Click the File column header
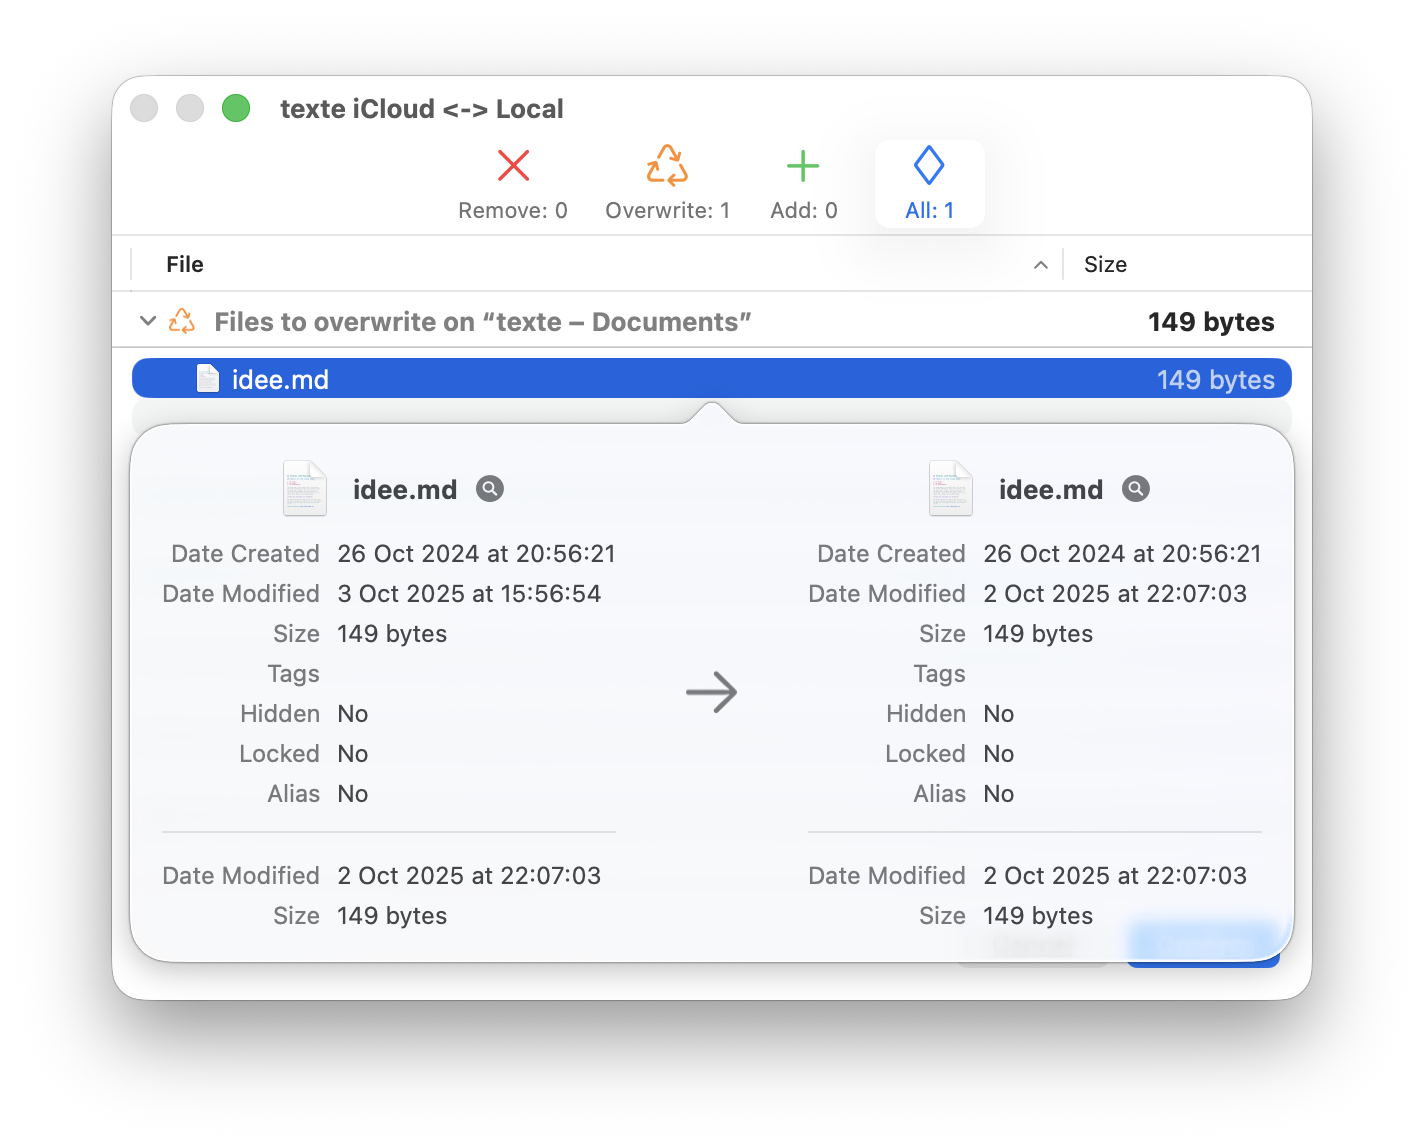The width and height of the screenshot is (1424, 1148). coord(185,264)
